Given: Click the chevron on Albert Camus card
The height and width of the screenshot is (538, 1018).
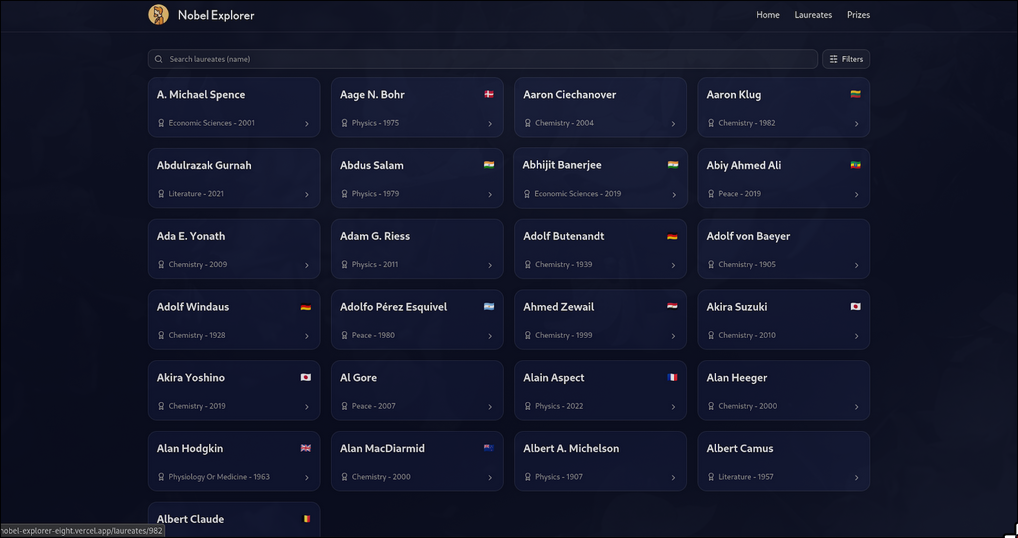Looking at the screenshot, I should pyautogui.click(x=856, y=478).
